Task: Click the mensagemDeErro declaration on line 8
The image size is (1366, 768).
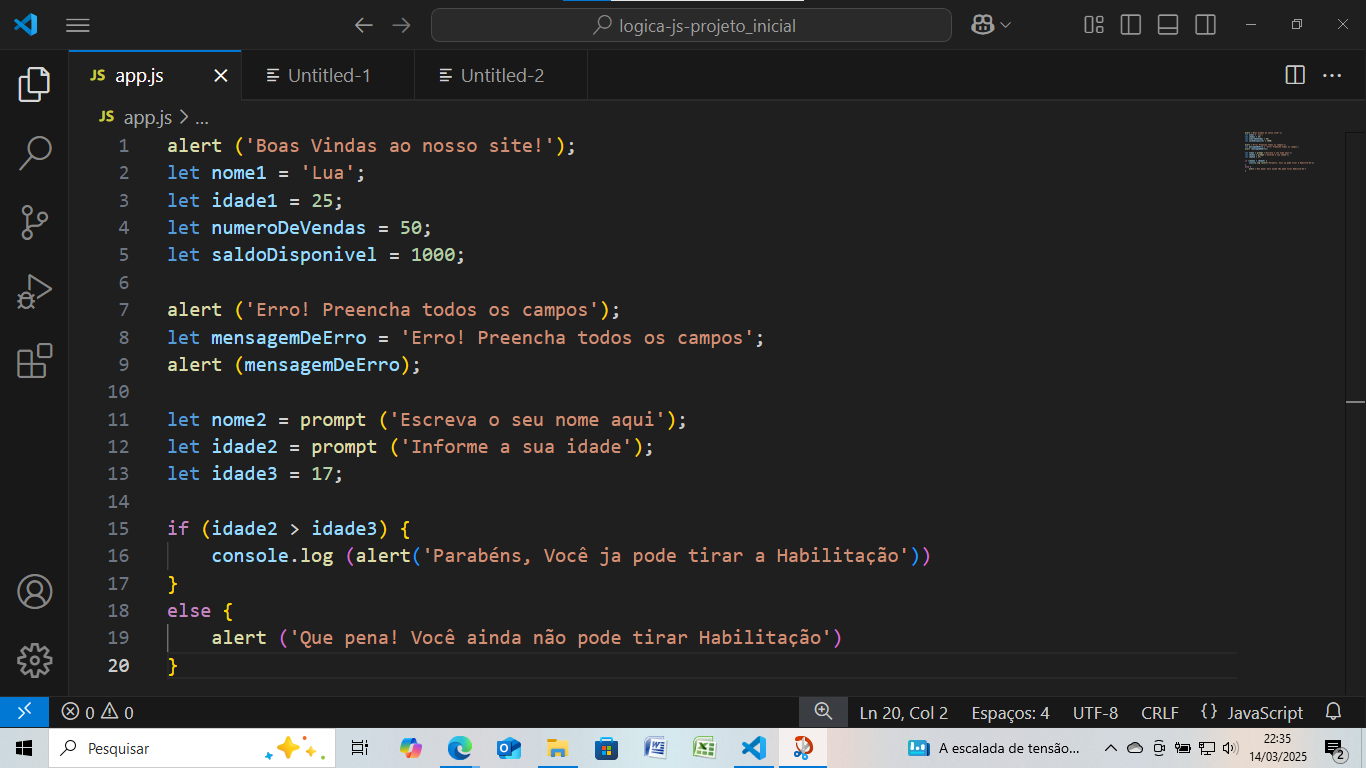Action: tap(288, 338)
